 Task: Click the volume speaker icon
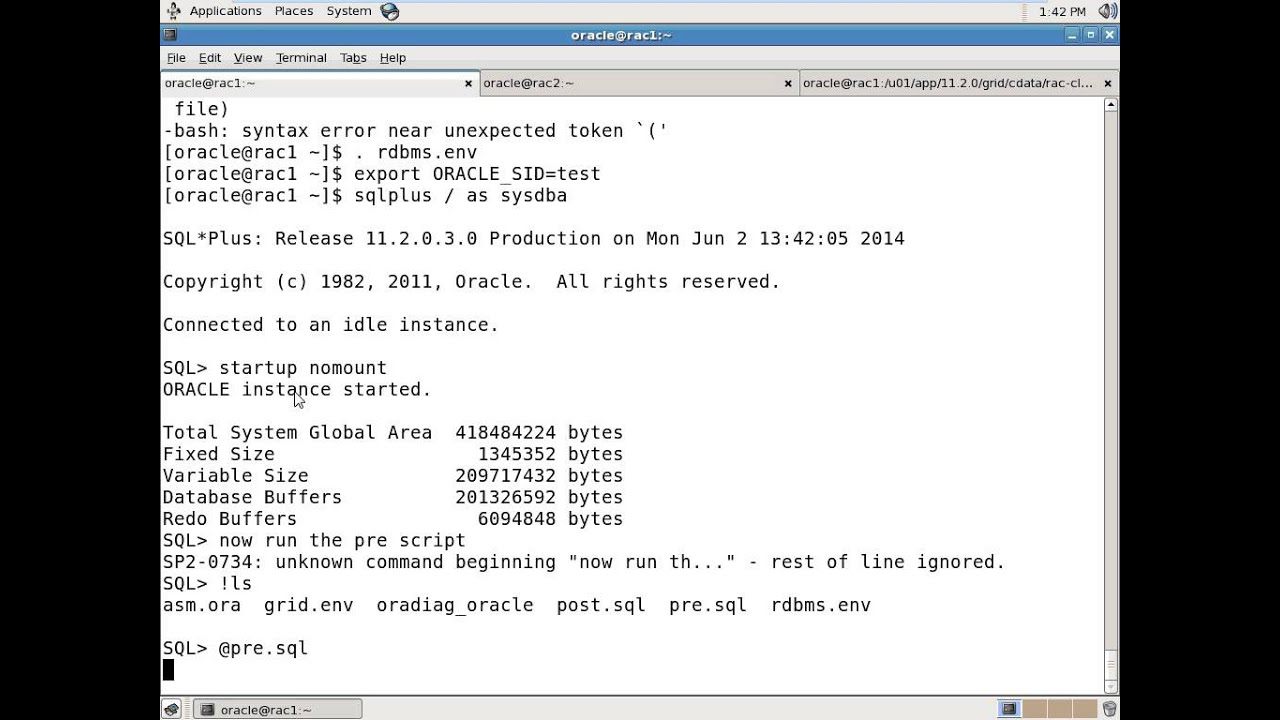point(1107,11)
